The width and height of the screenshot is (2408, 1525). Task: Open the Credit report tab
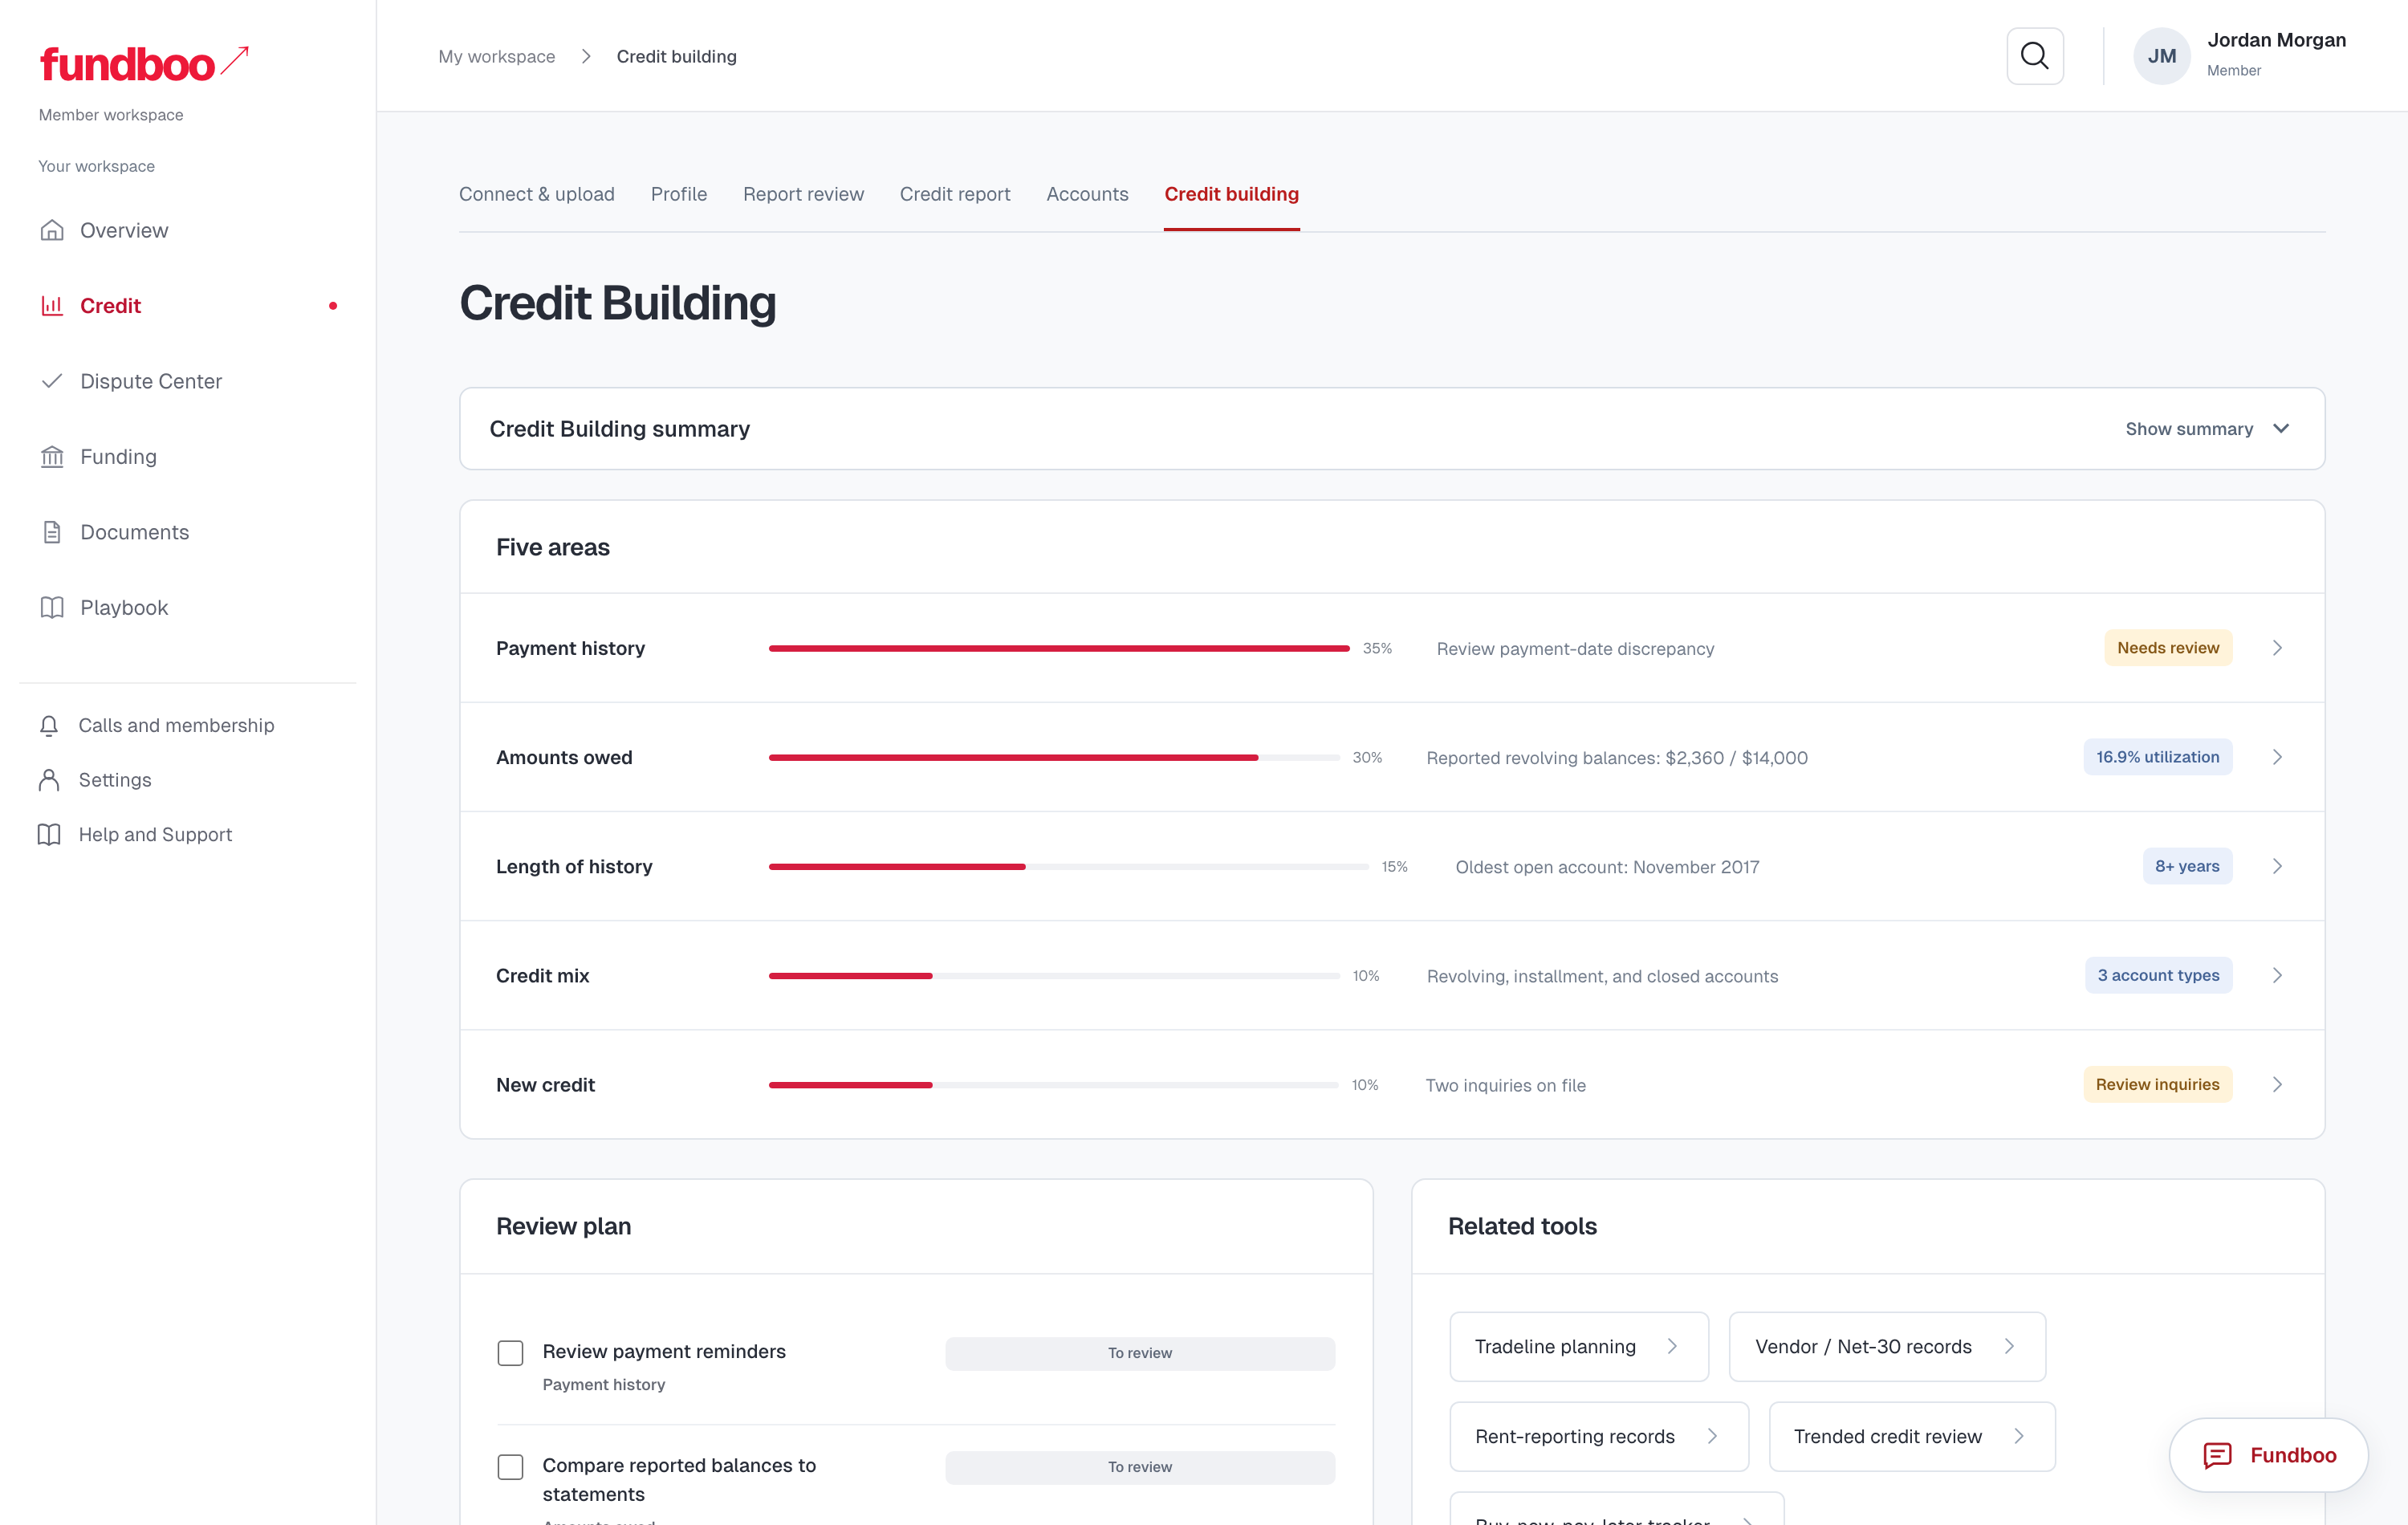tap(955, 194)
